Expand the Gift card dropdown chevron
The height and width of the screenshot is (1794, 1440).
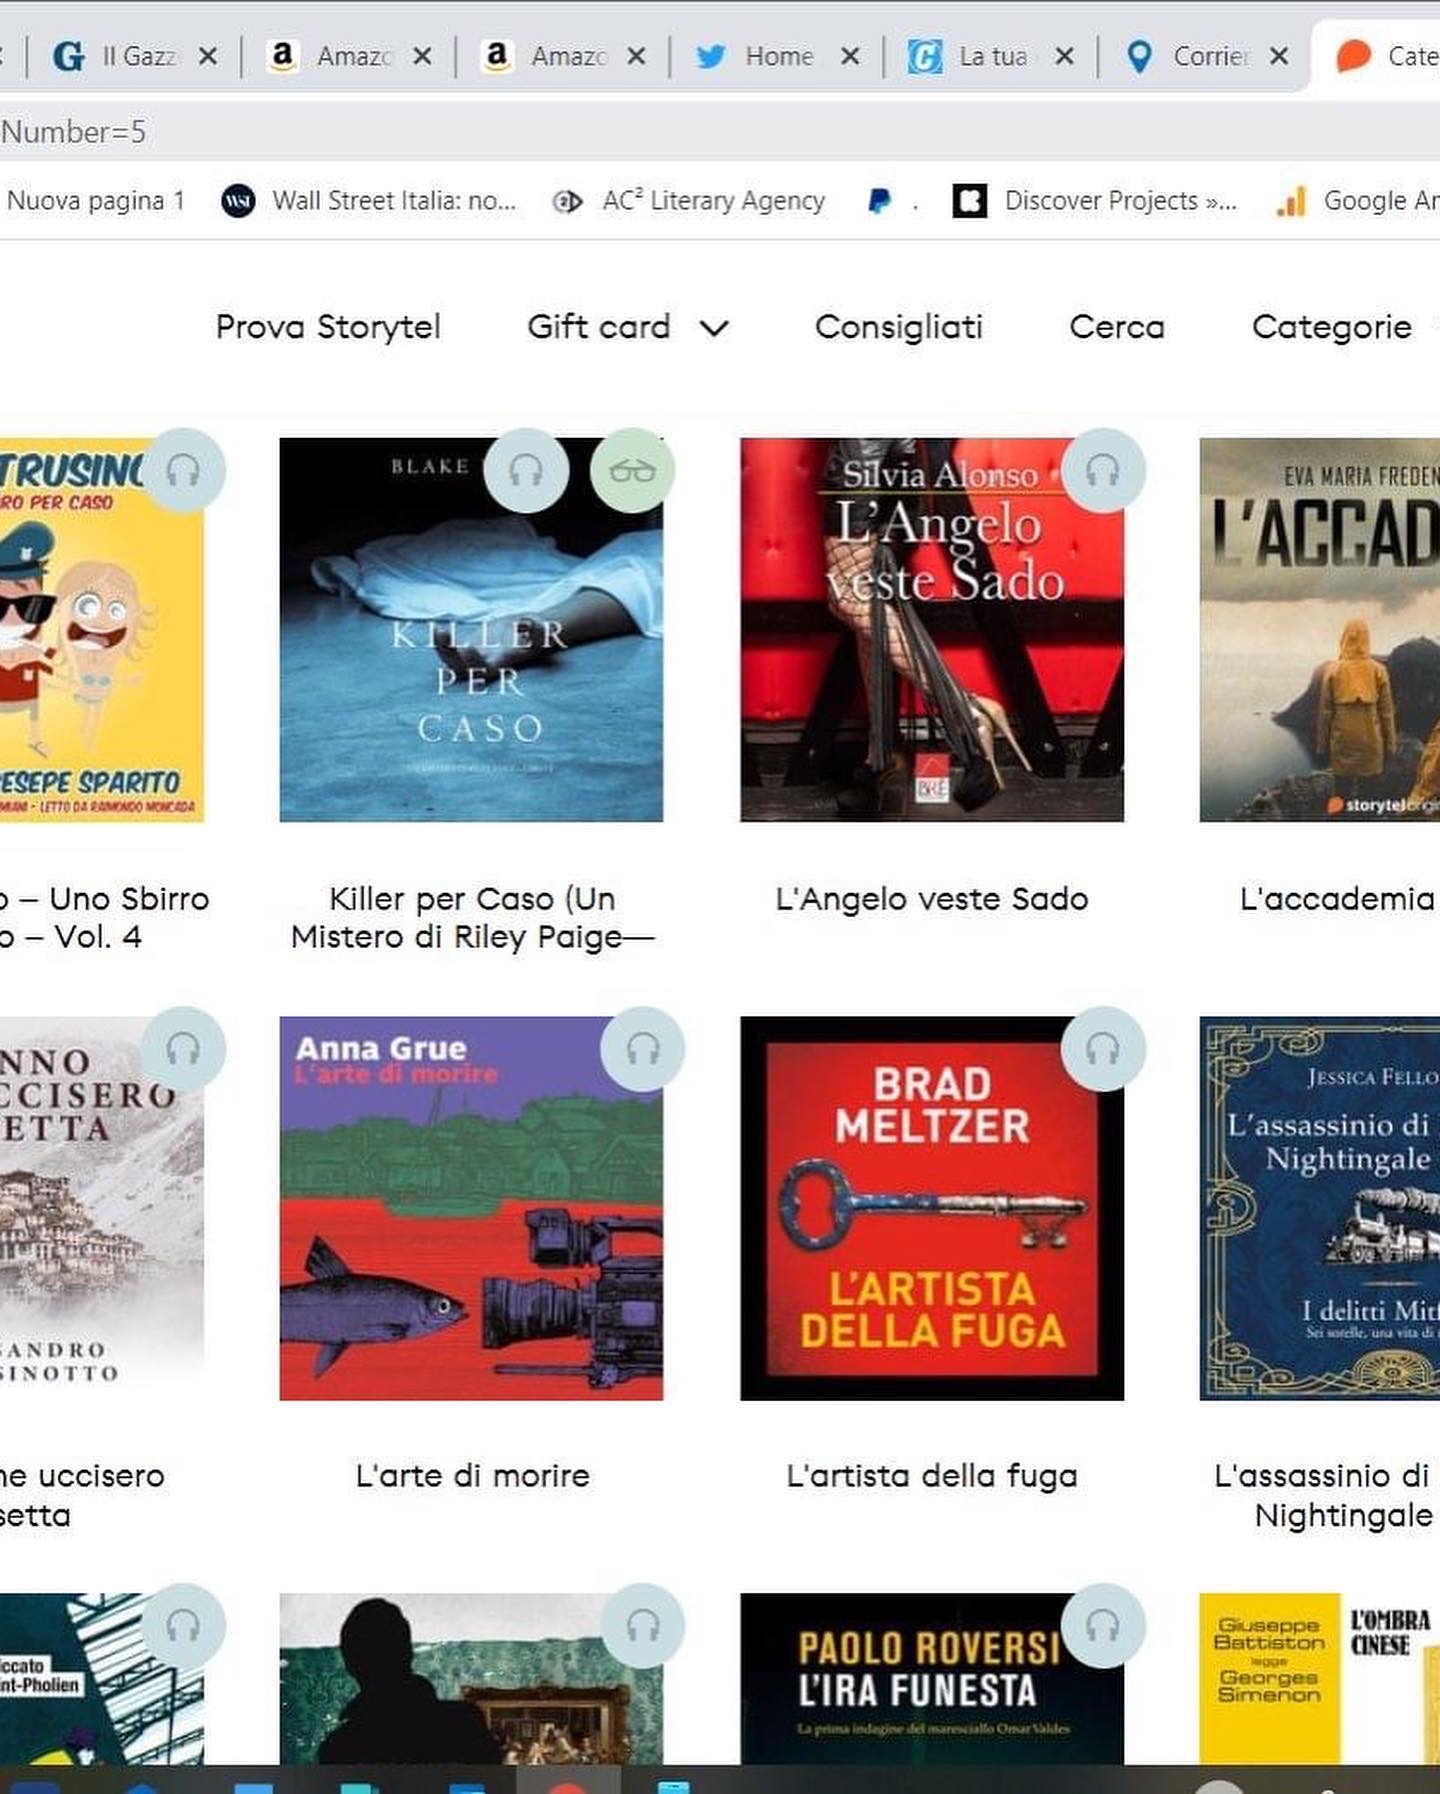[714, 327]
